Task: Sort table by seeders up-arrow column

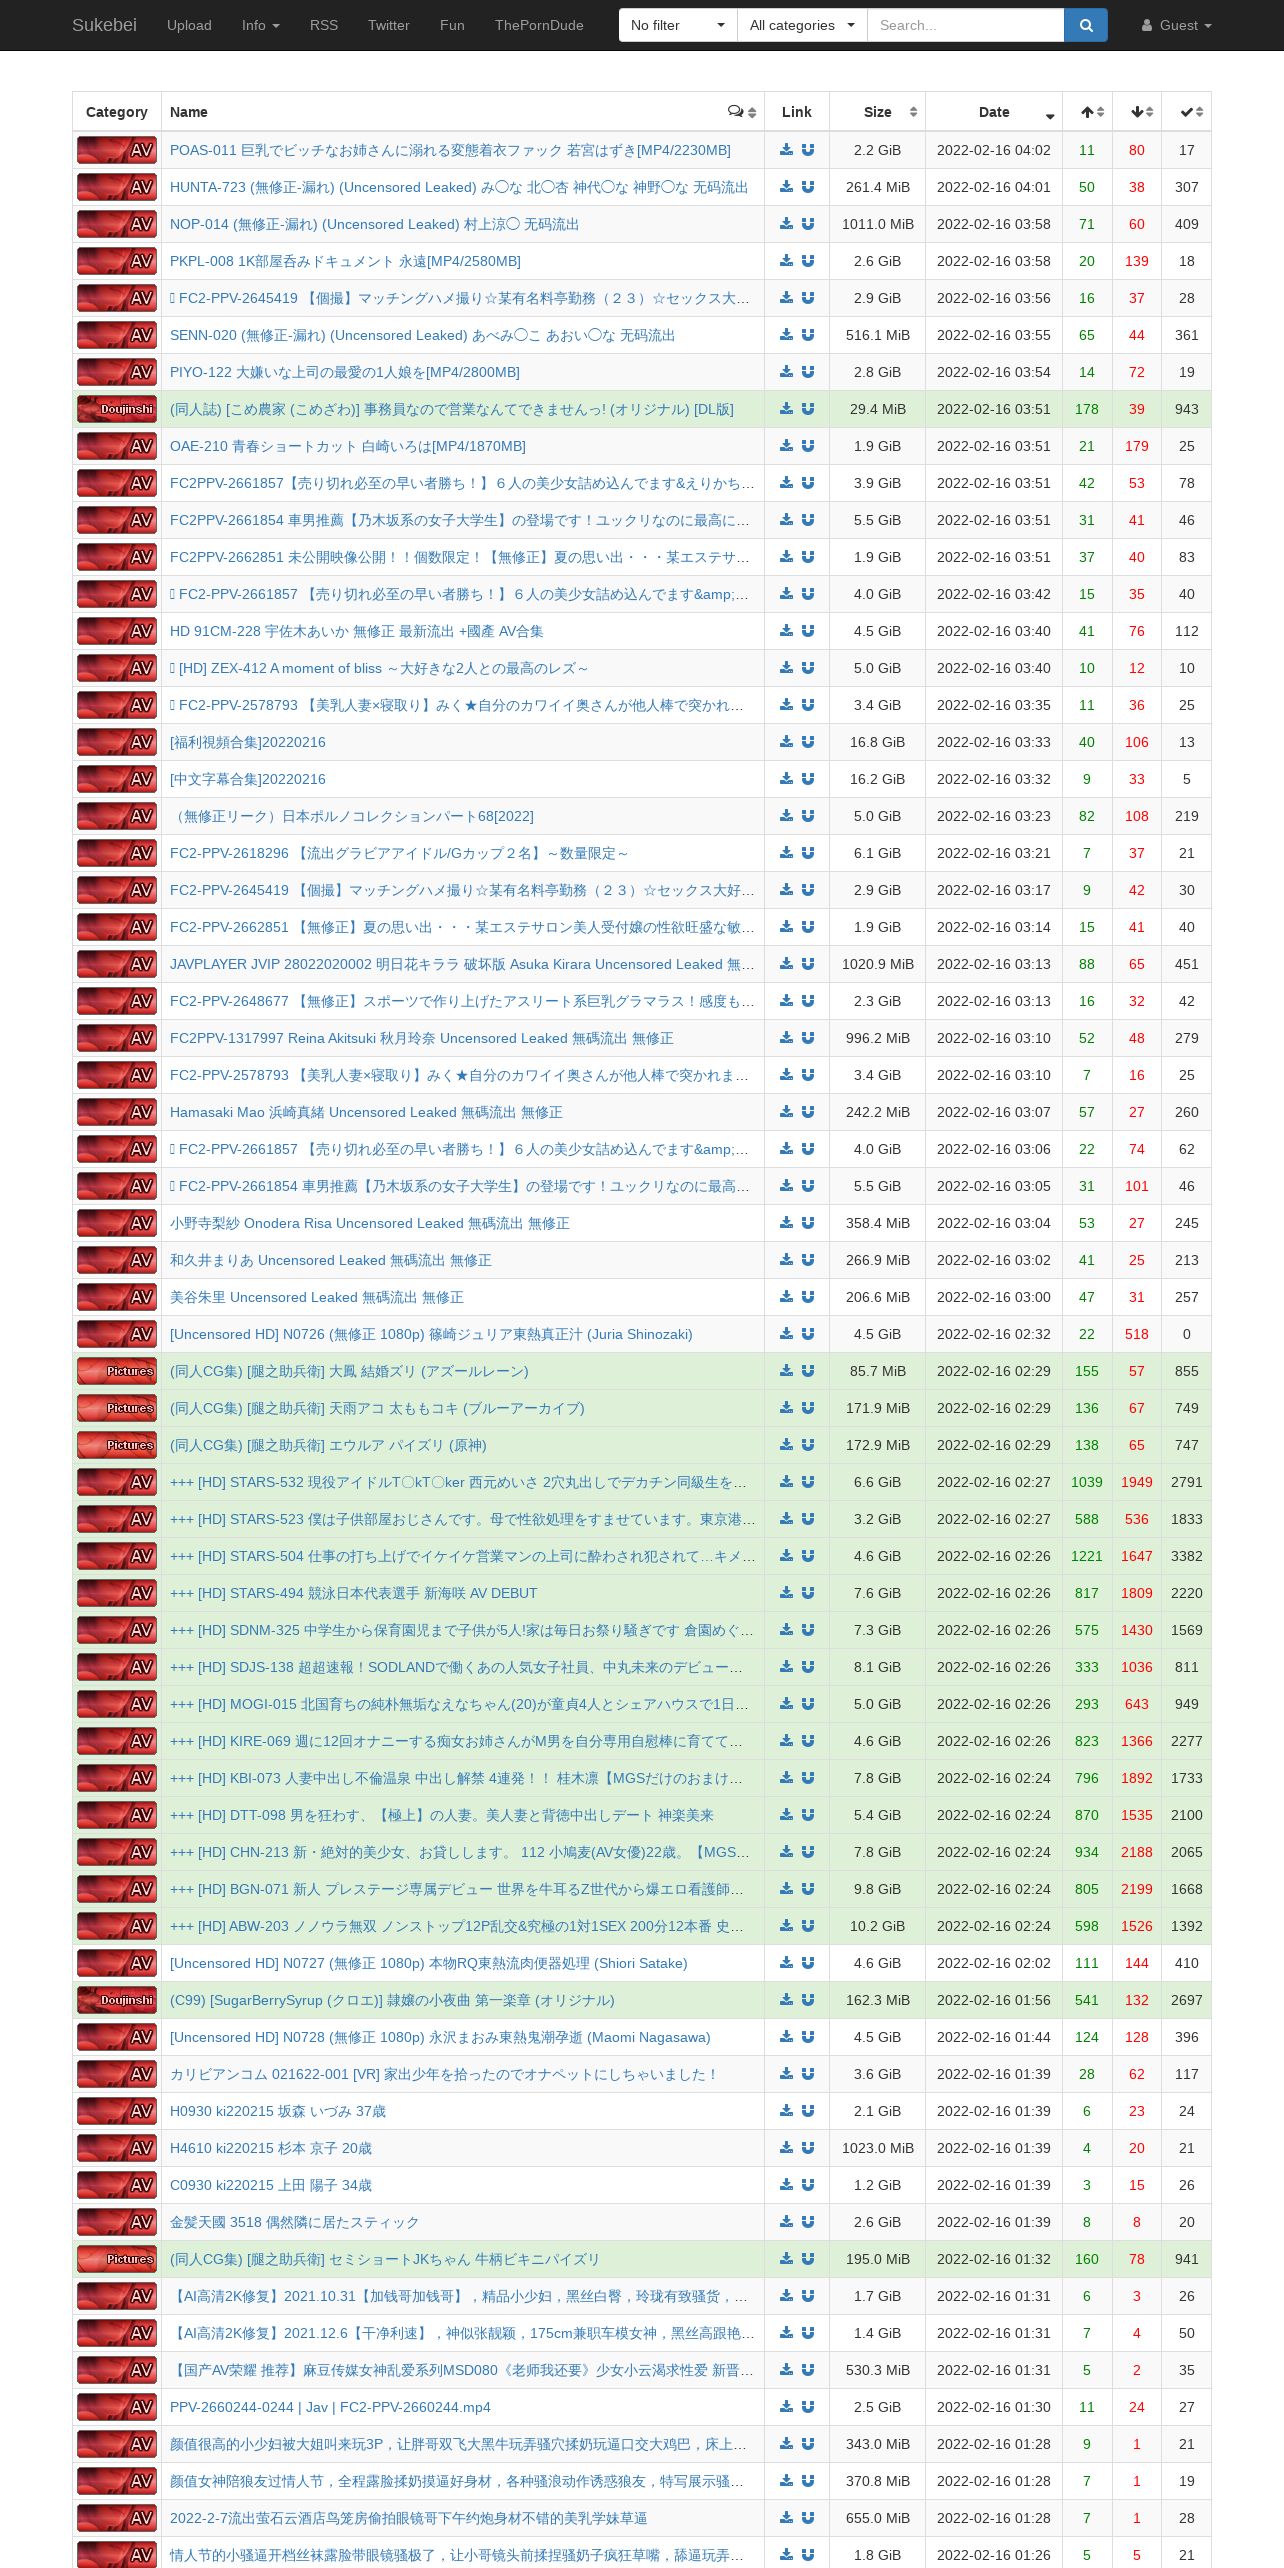Action: pos(1087,112)
